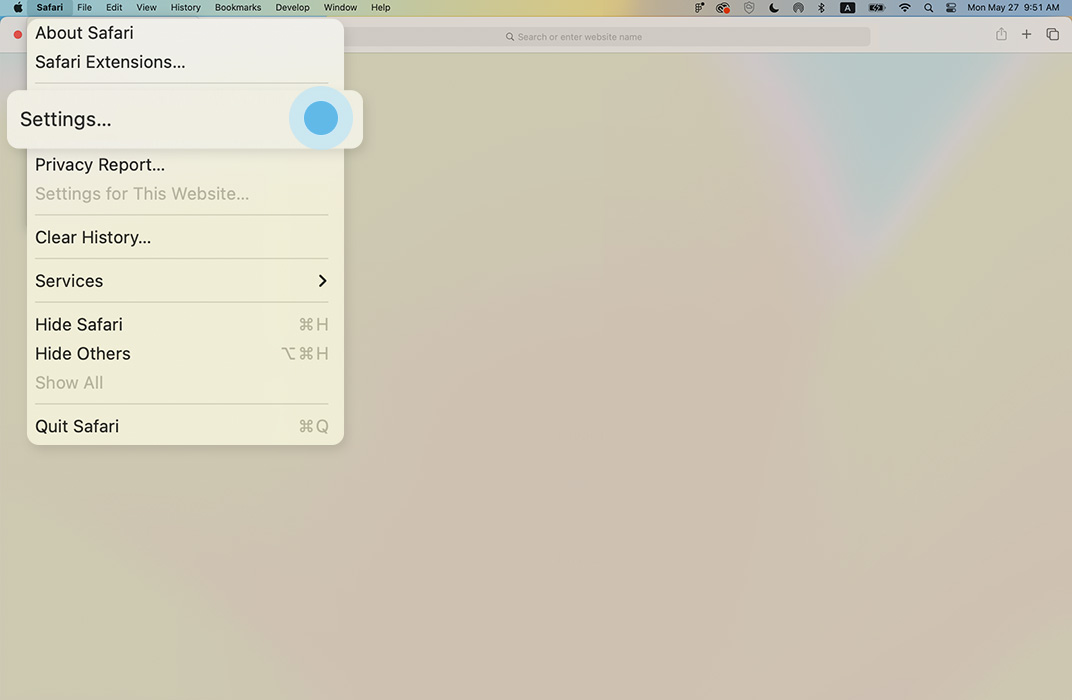Click the Wi-Fi status icon
Image resolution: width=1072 pixels, height=700 pixels.
coord(905,8)
